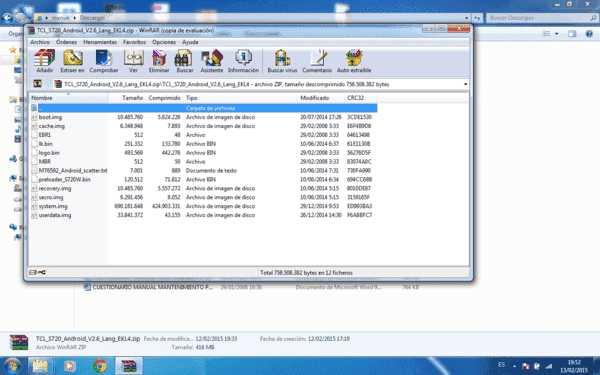The image size is (600, 375).
Task: Open Google Chrome from the taskbar
Action: click(x=99, y=366)
